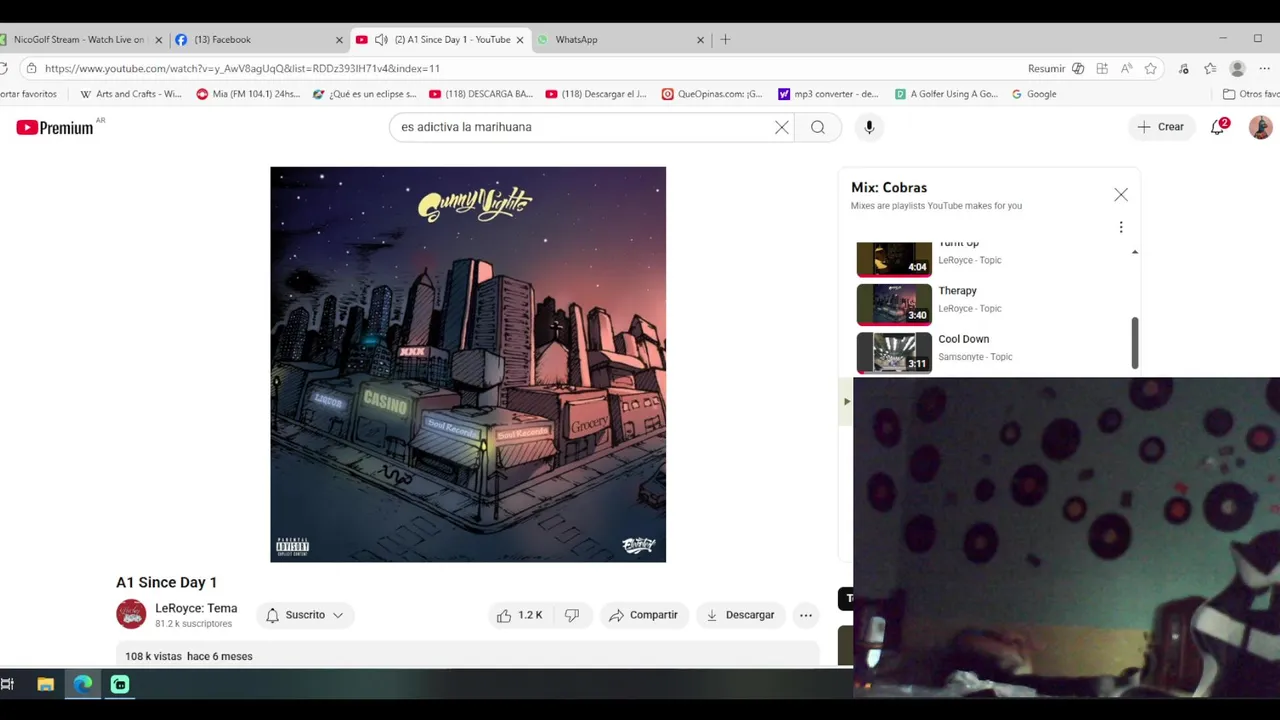Image resolution: width=1280 pixels, height=720 pixels.
Task: Start voice search with the microphone
Action: pos(869,127)
